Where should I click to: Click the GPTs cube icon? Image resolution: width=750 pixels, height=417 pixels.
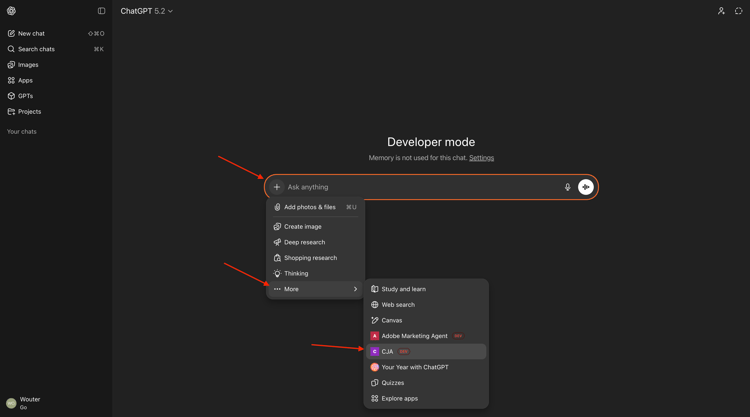[11, 96]
